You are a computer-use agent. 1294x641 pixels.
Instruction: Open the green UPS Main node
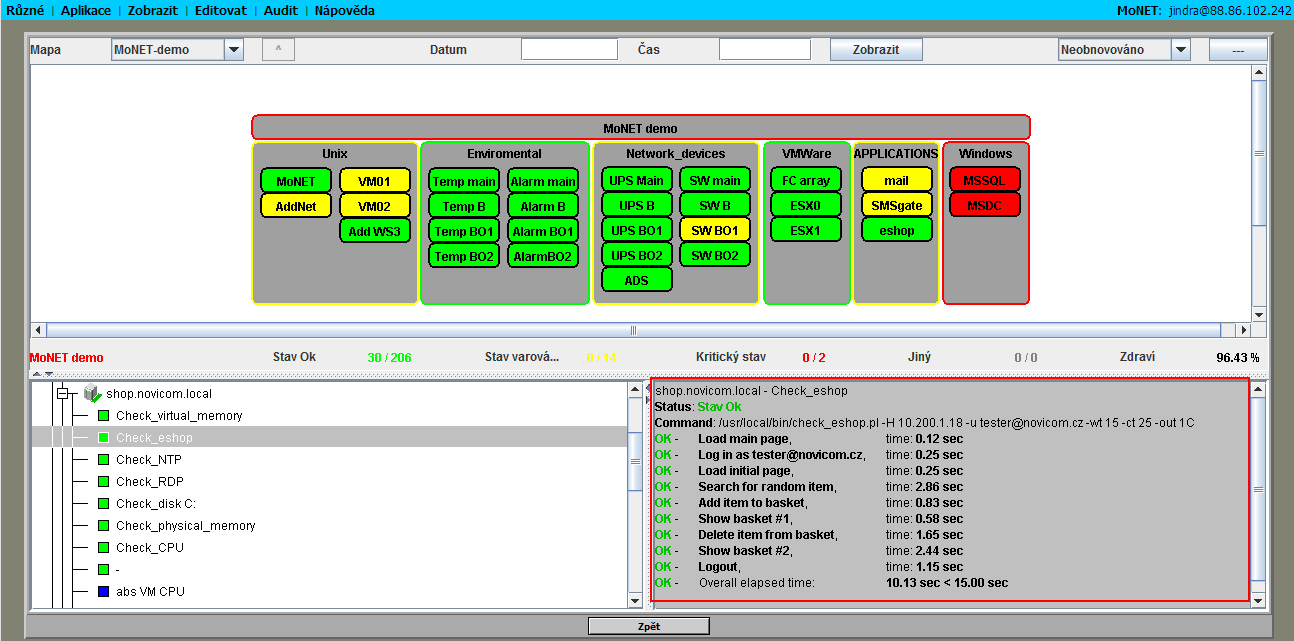[x=636, y=180]
